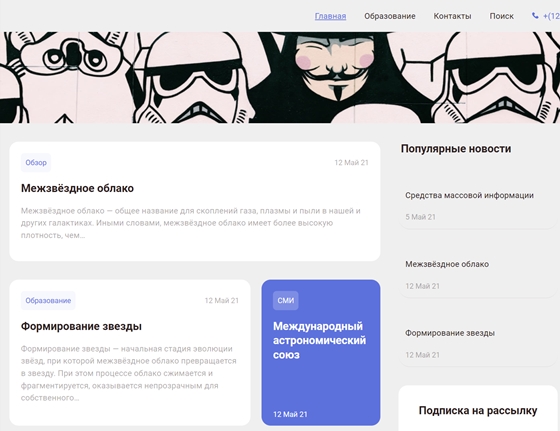The height and width of the screenshot is (431, 560).
Task: Click the Межзвёздное облако excerpt paragraph
Action: [191, 223]
